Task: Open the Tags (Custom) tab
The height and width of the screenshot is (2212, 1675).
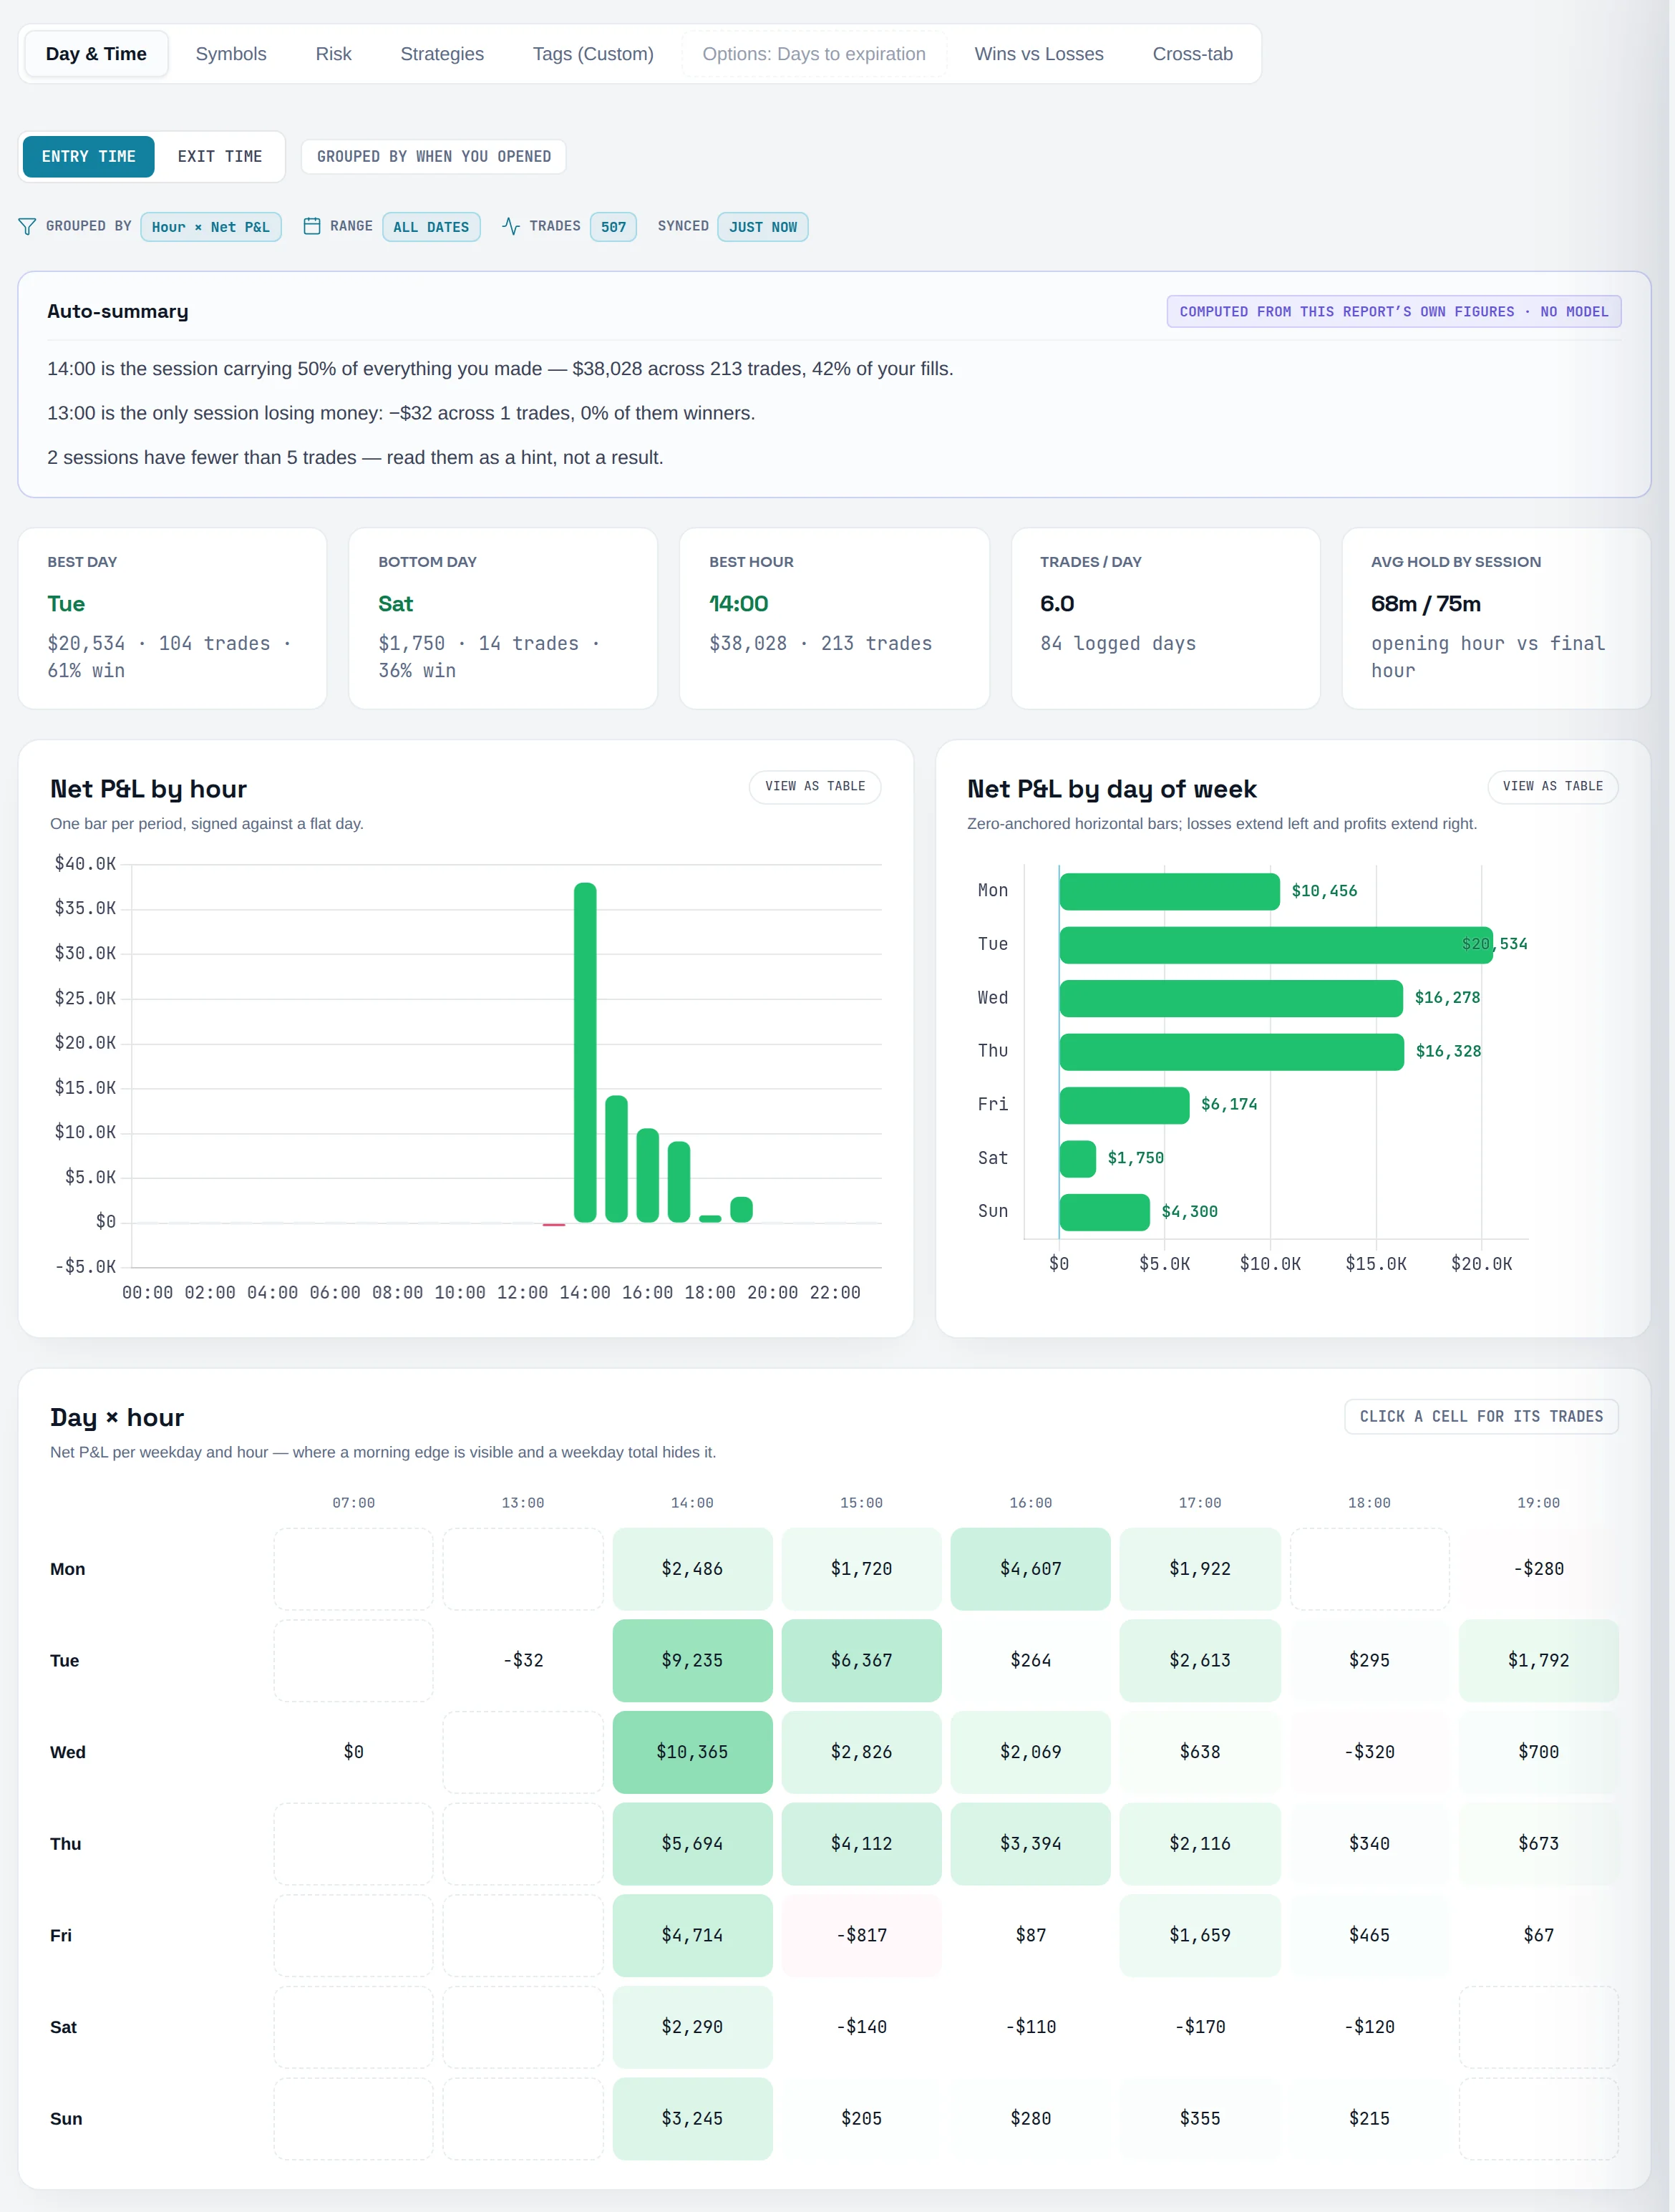Action: click(593, 54)
